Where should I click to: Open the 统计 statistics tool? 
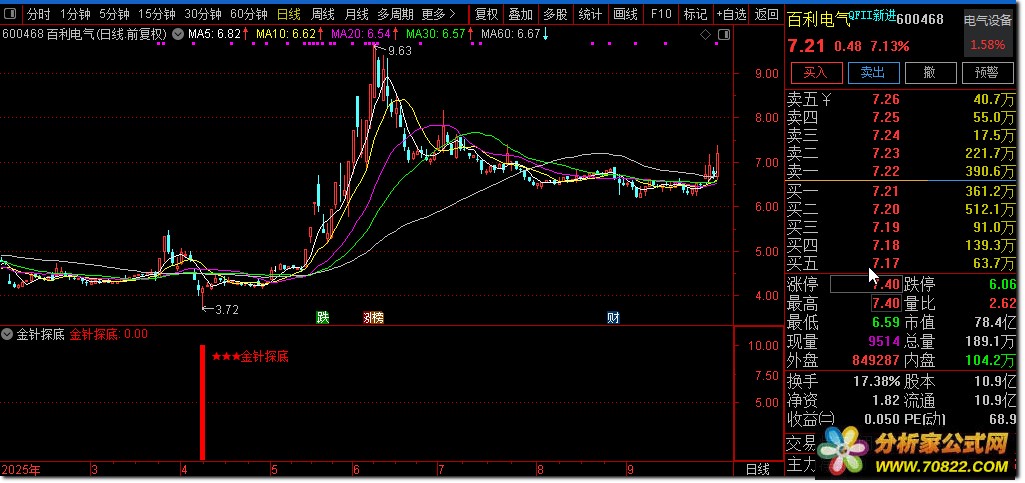(590, 14)
